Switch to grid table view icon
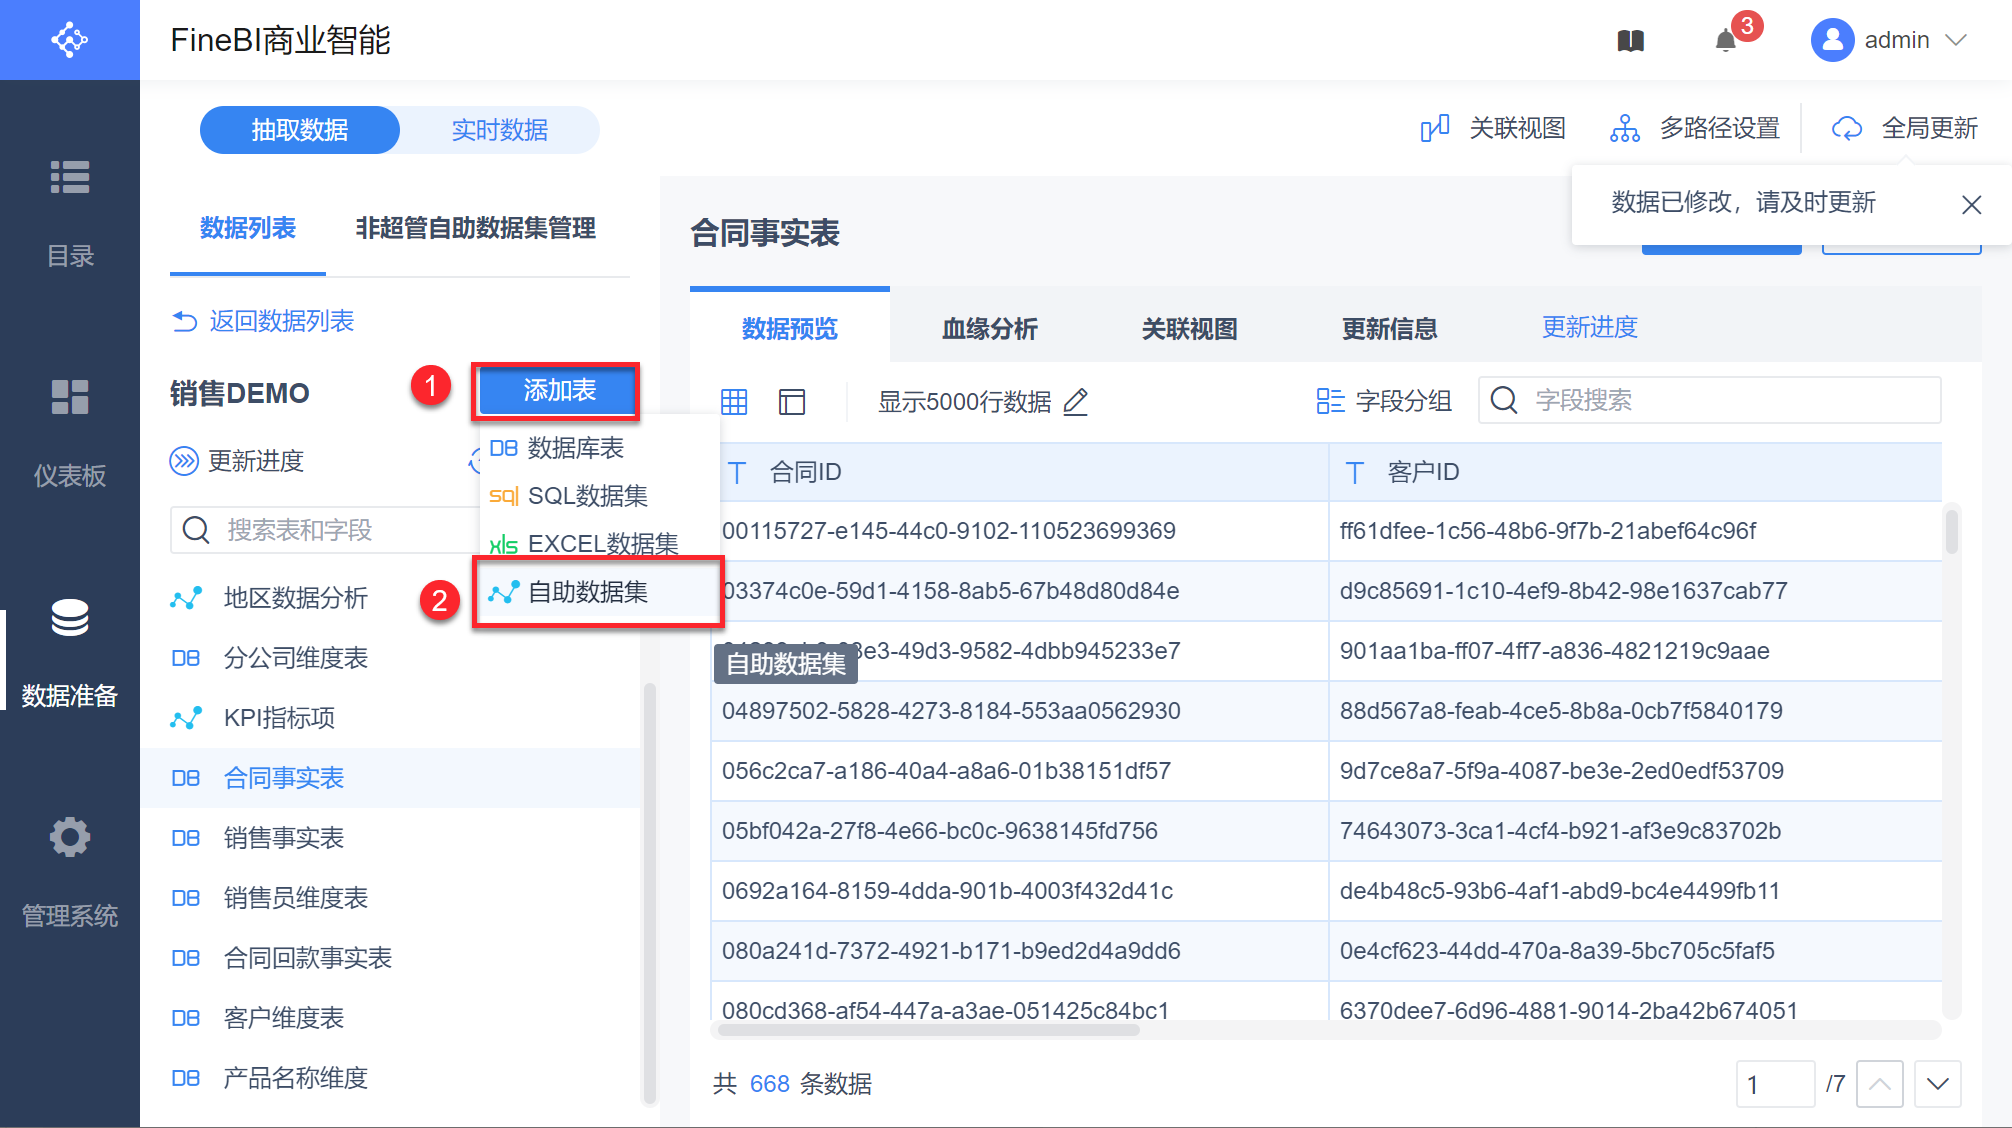 pyautogui.click(x=734, y=402)
